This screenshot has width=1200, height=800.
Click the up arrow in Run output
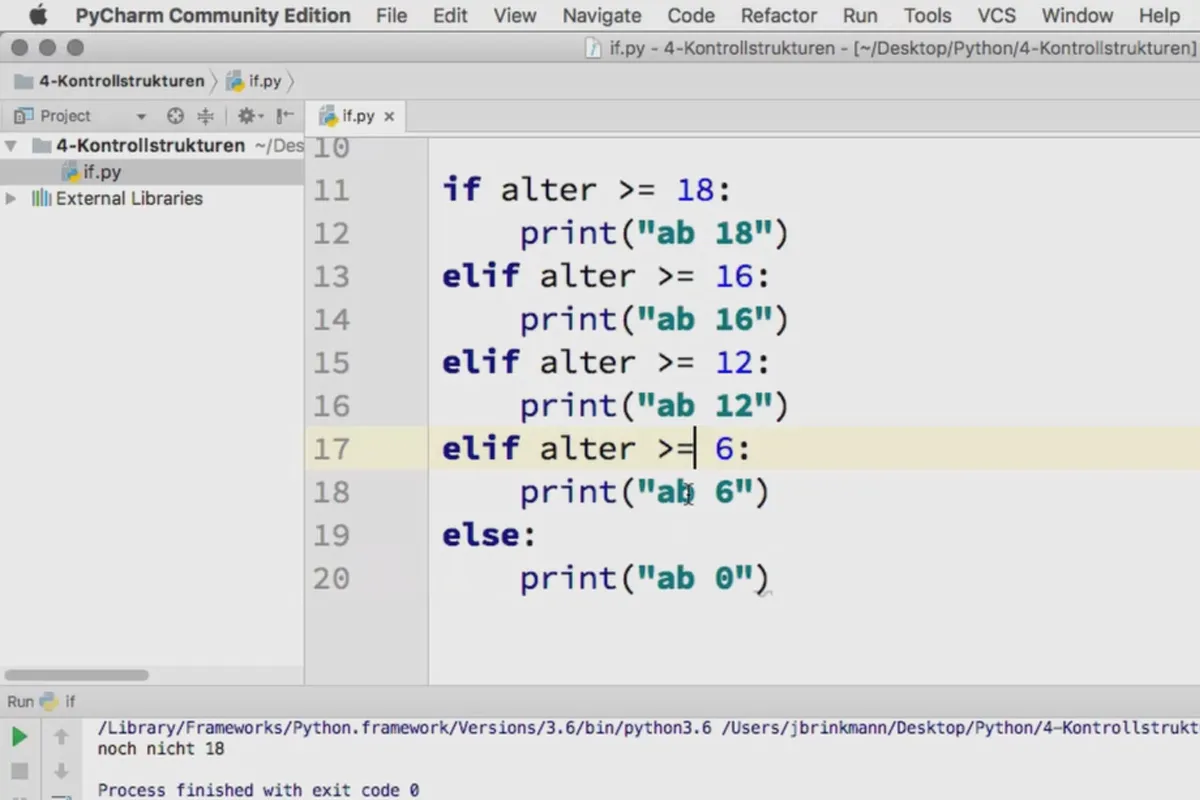pos(61,738)
